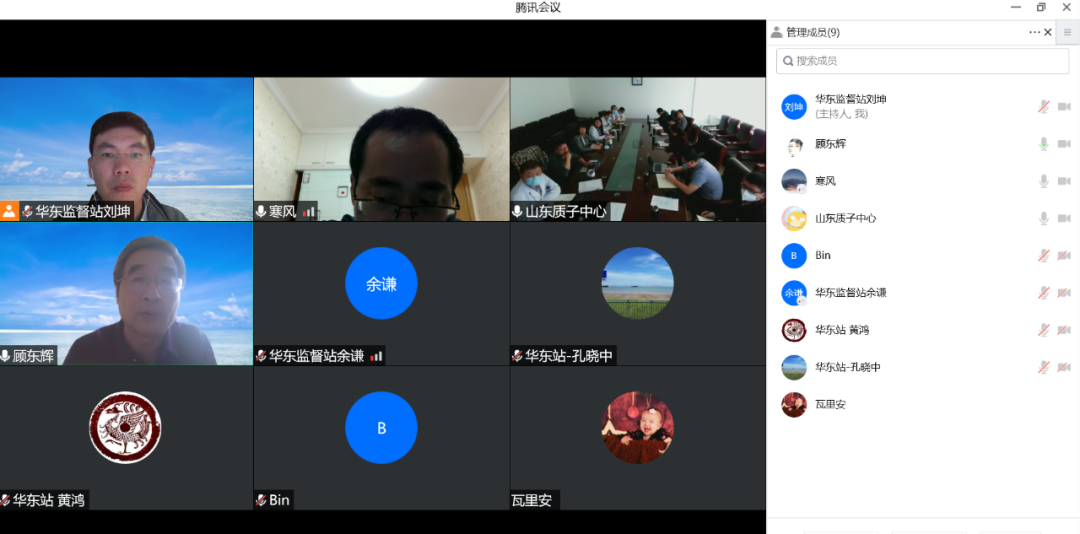Click muted mic icon on 华东监督站刘坤 video label

click(x=28, y=212)
